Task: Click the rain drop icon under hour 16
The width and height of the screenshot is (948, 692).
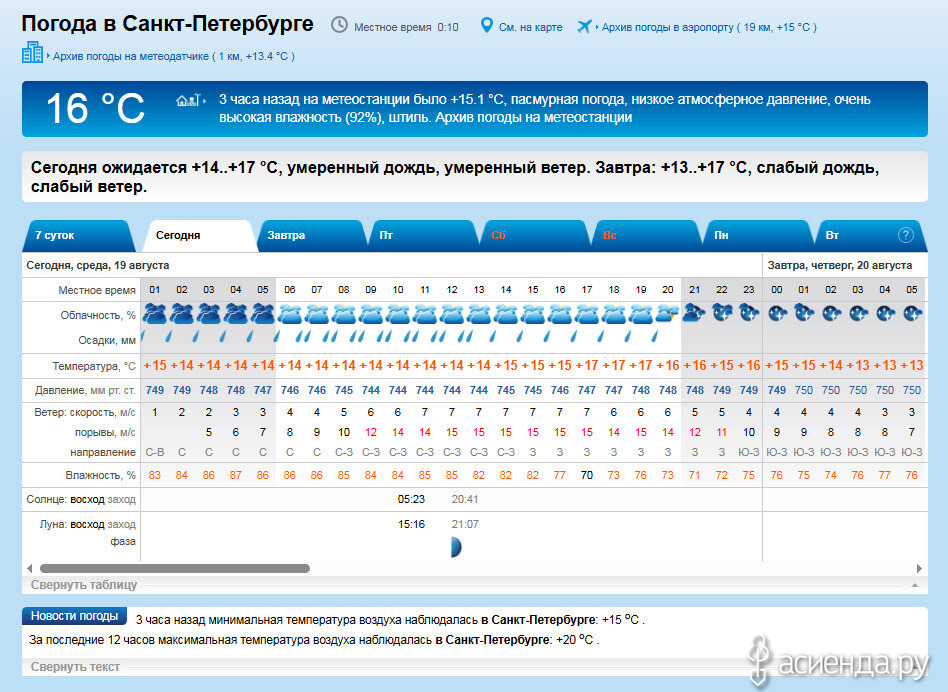Action: [547, 336]
